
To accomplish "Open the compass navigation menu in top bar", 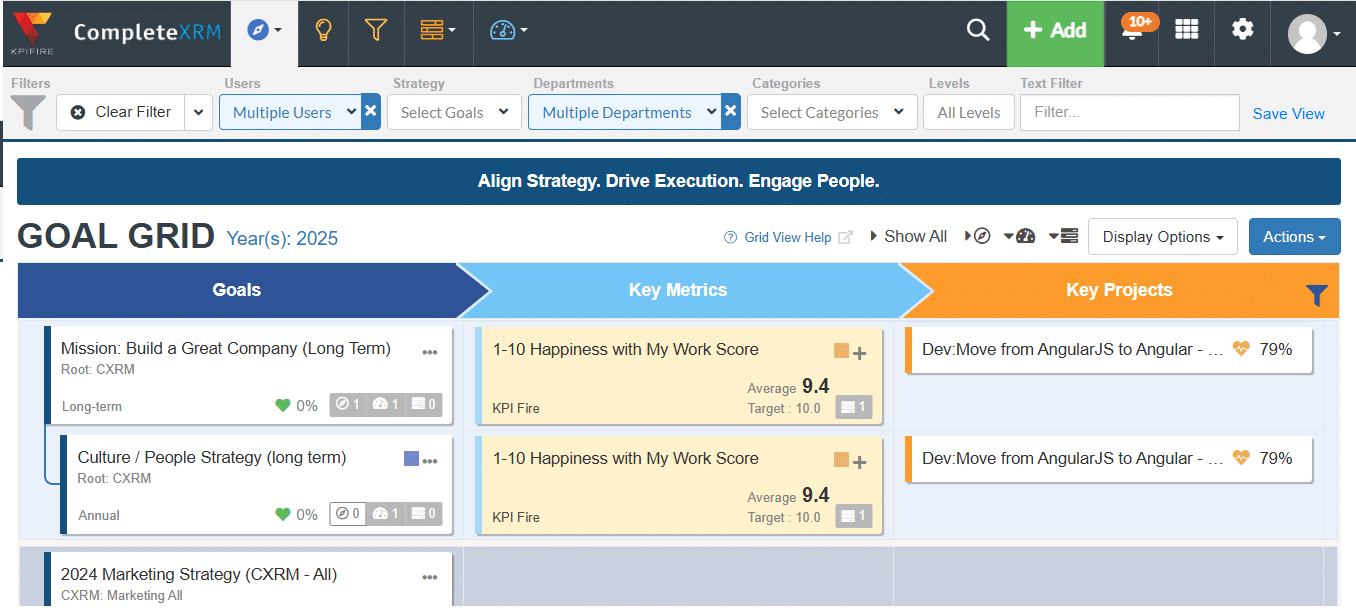I will (264, 31).
